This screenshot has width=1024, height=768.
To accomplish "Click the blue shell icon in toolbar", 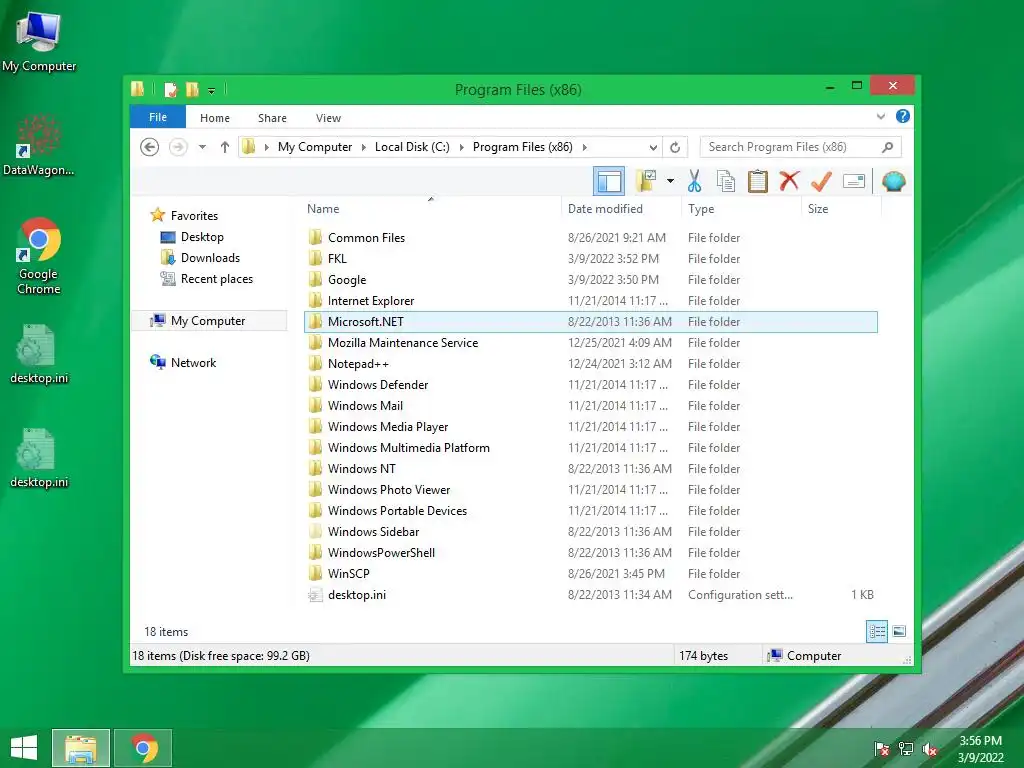I will coord(893,181).
